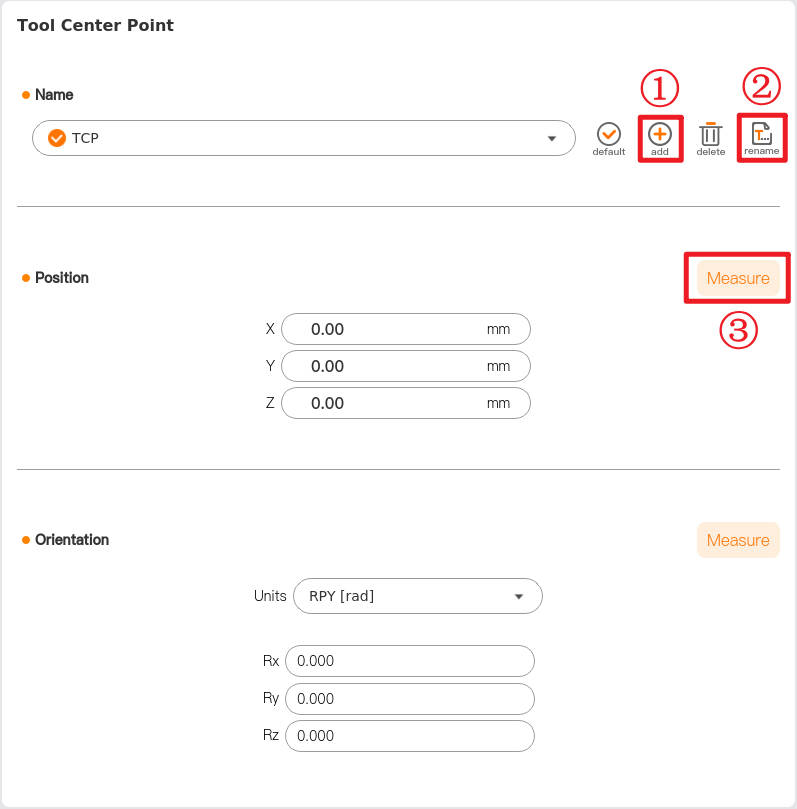Click the X position input field
This screenshot has width=797, height=809.
(405, 329)
